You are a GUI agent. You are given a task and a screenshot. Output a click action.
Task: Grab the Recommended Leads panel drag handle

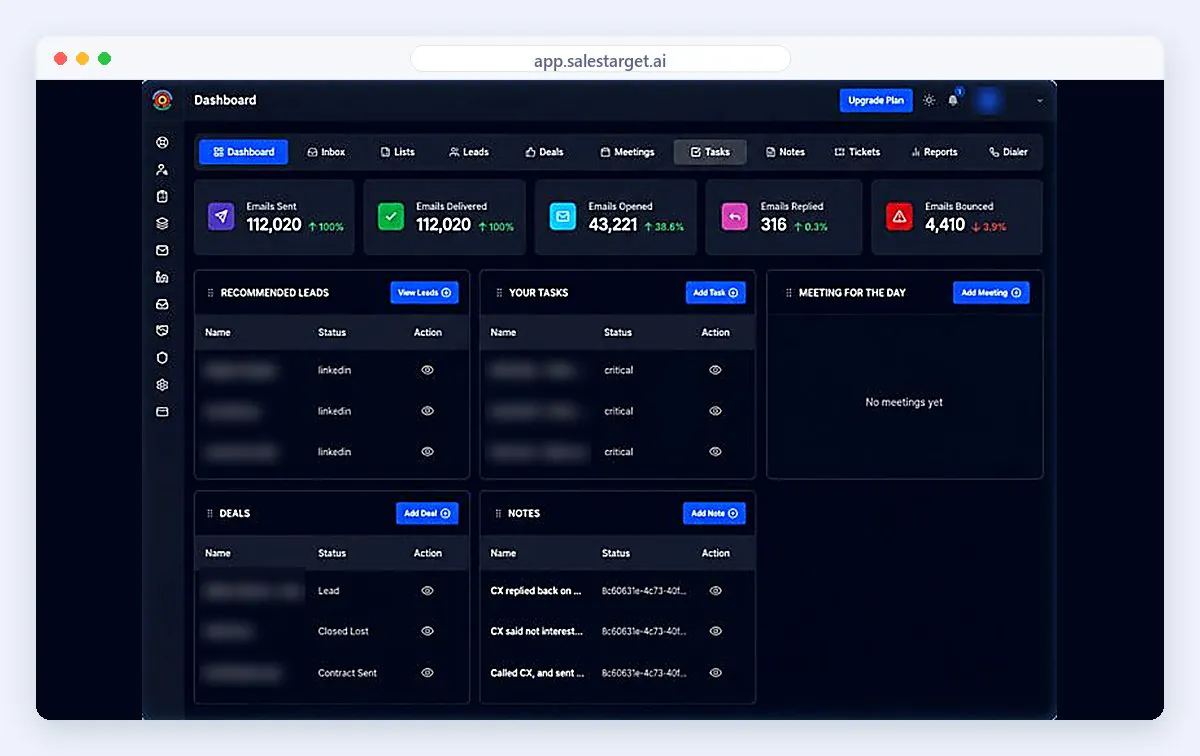(210, 293)
